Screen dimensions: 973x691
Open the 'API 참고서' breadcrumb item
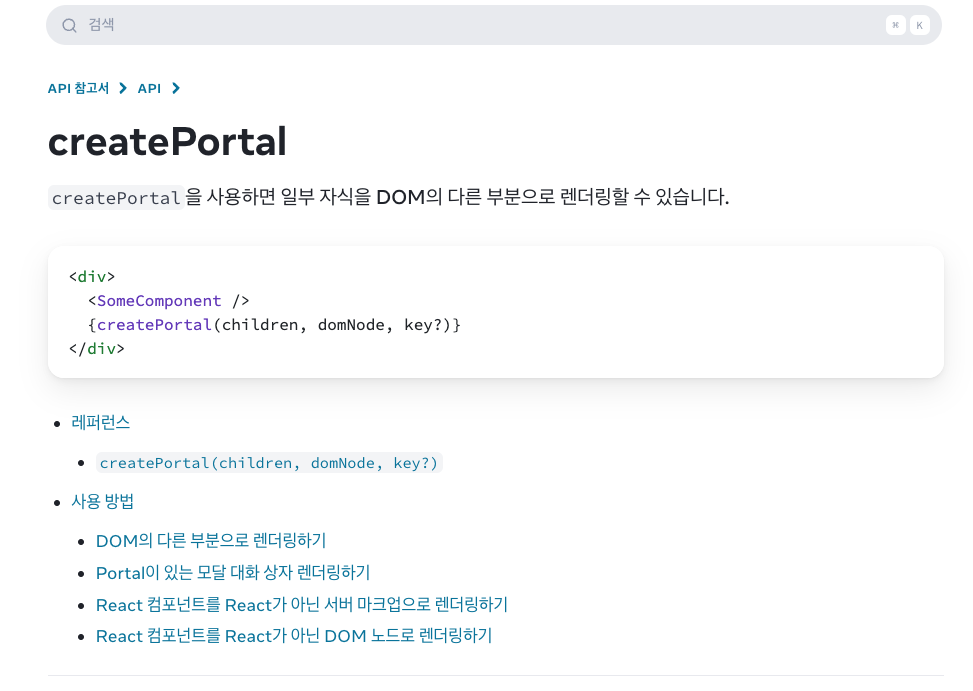point(78,88)
